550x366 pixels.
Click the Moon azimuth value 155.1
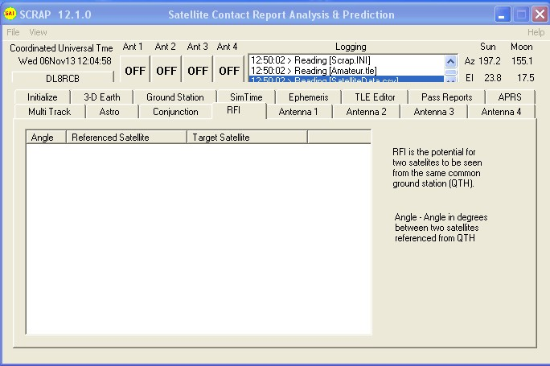pos(522,61)
